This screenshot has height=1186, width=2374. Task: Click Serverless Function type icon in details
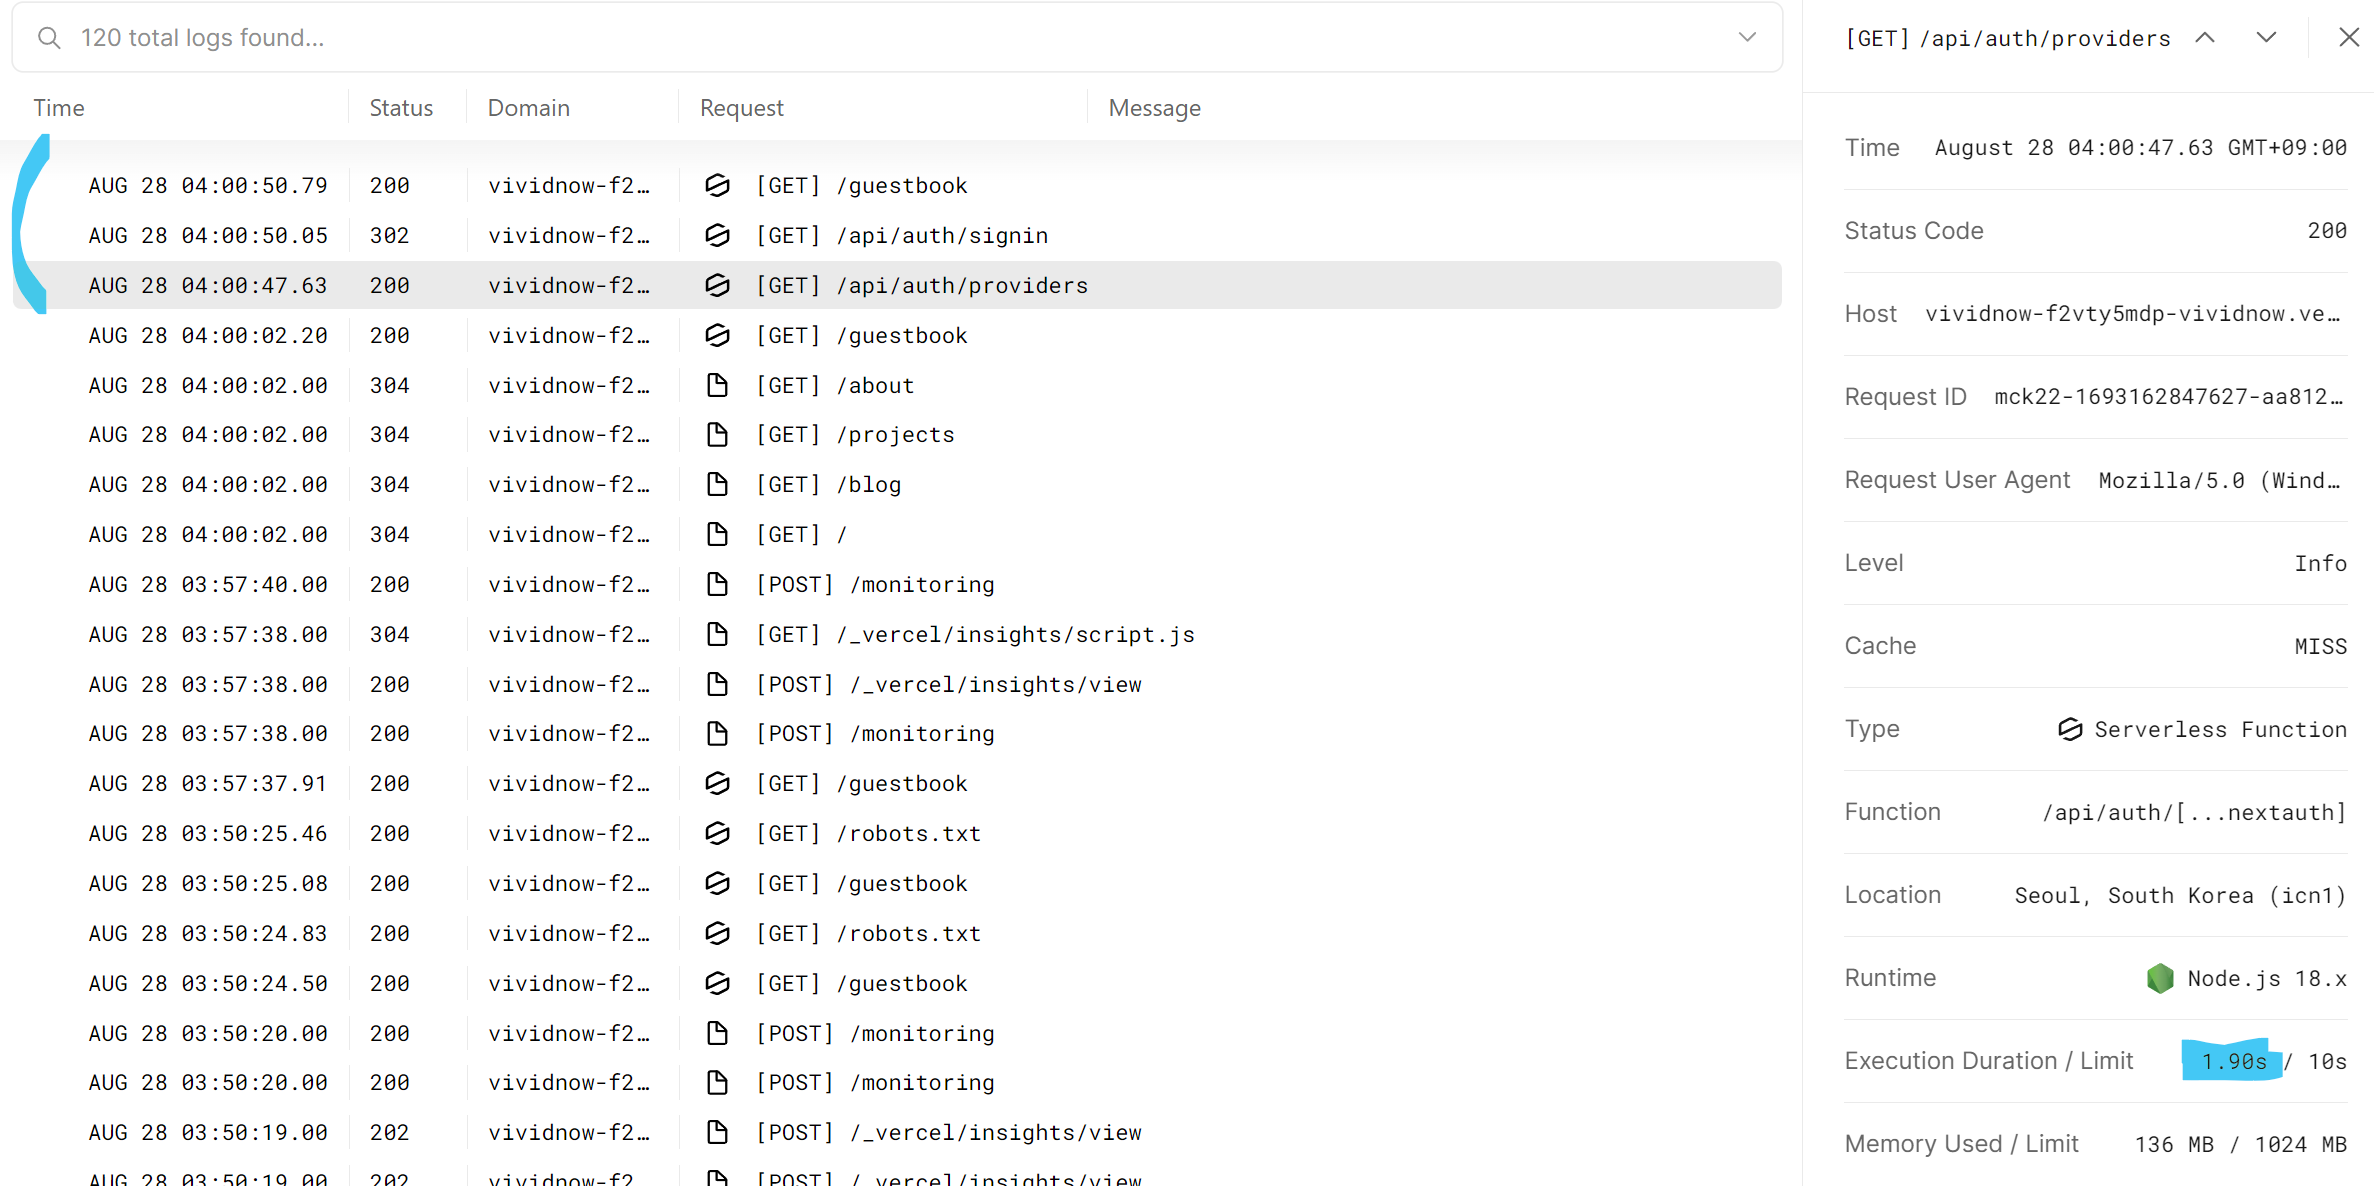[x=2070, y=729]
